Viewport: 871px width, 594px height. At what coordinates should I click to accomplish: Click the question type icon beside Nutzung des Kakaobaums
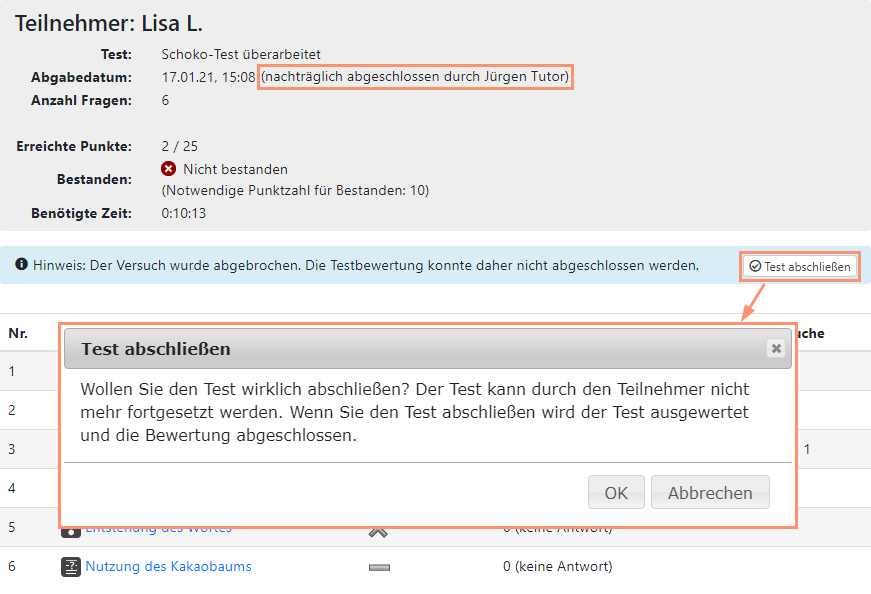(70, 566)
